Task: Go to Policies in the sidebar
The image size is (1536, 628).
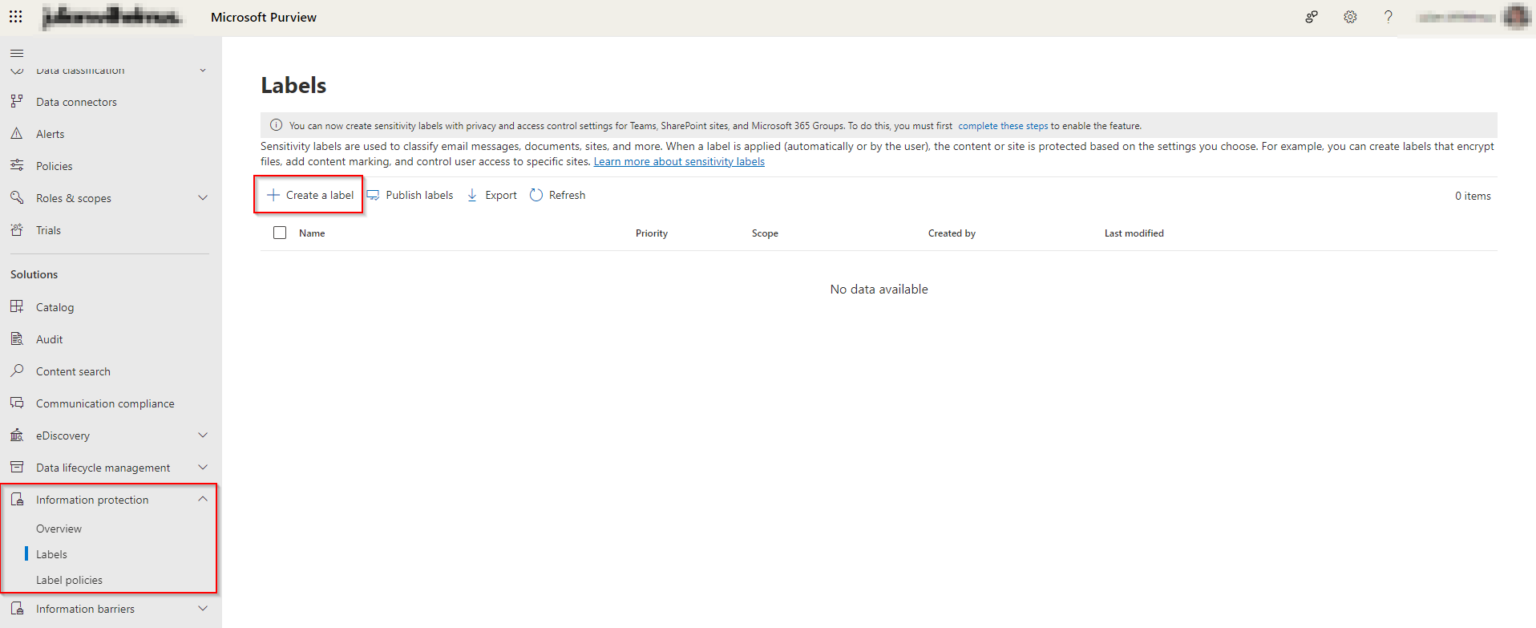Action: coord(54,166)
